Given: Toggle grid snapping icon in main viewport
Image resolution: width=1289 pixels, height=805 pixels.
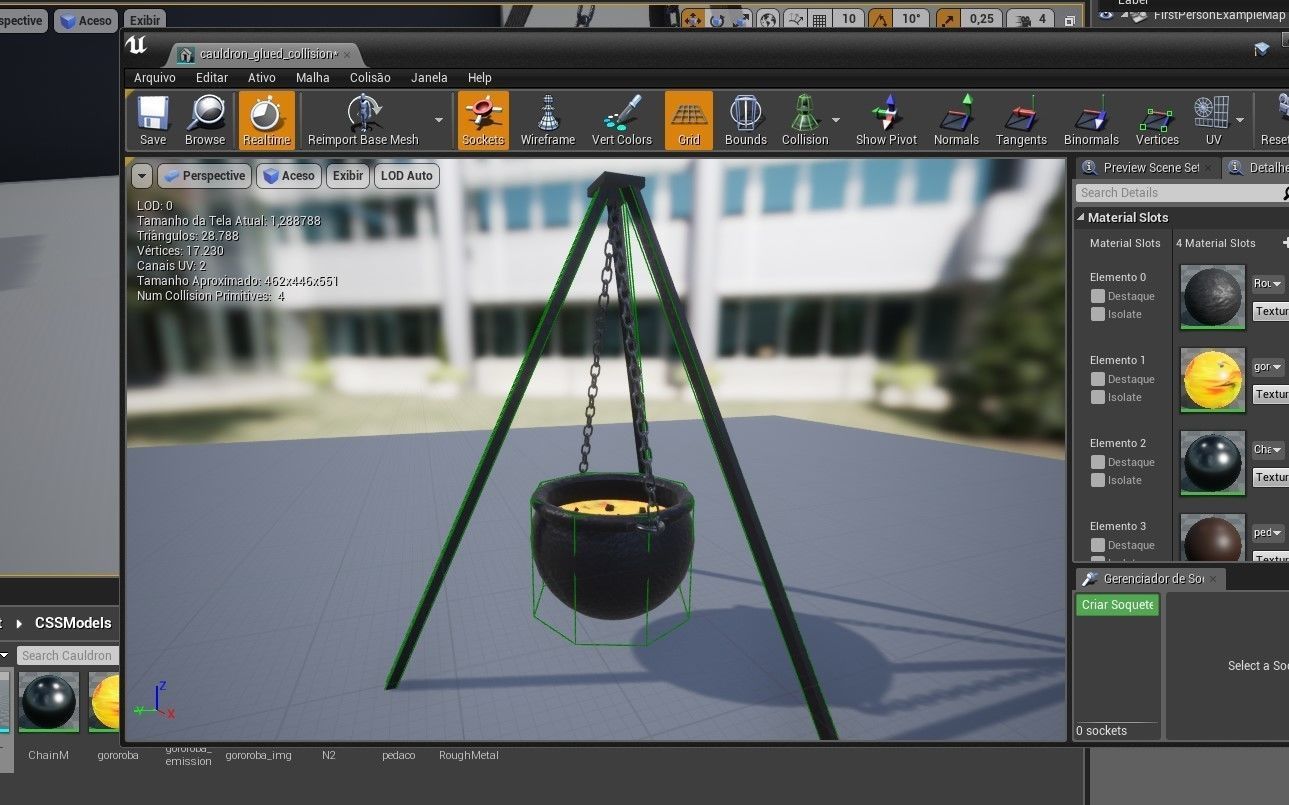Looking at the screenshot, I should click(x=820, y=19).
